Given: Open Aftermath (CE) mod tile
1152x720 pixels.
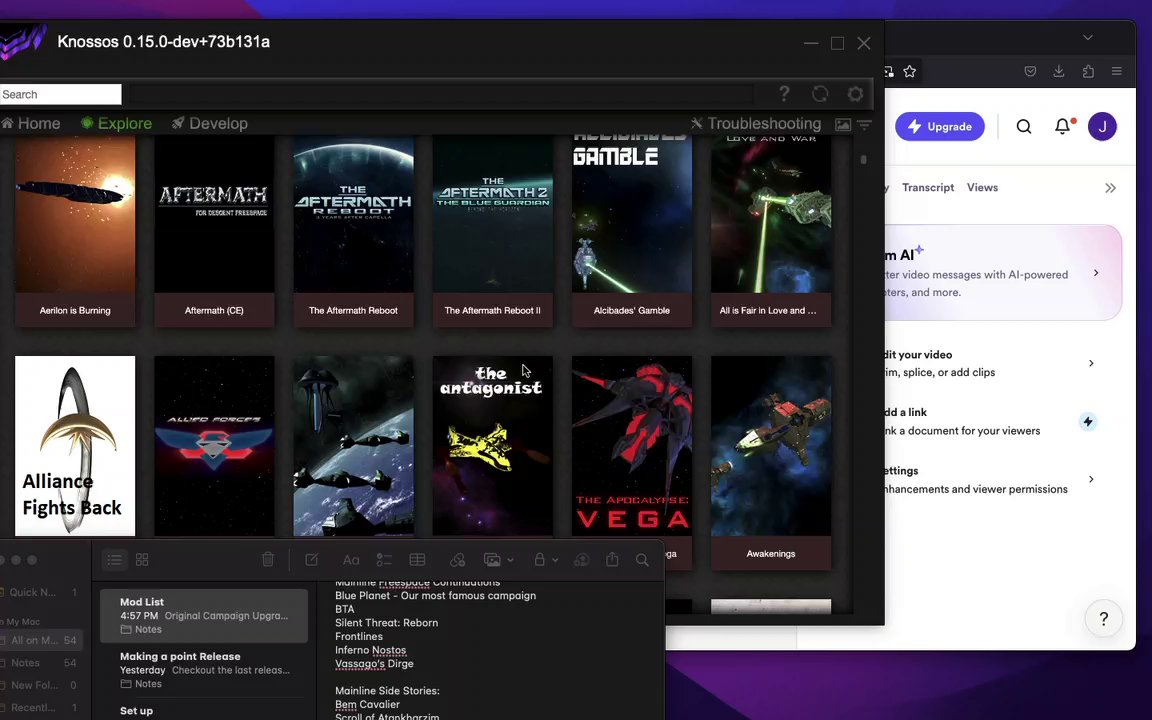Looking at the screenshot, I should (214, 231).
